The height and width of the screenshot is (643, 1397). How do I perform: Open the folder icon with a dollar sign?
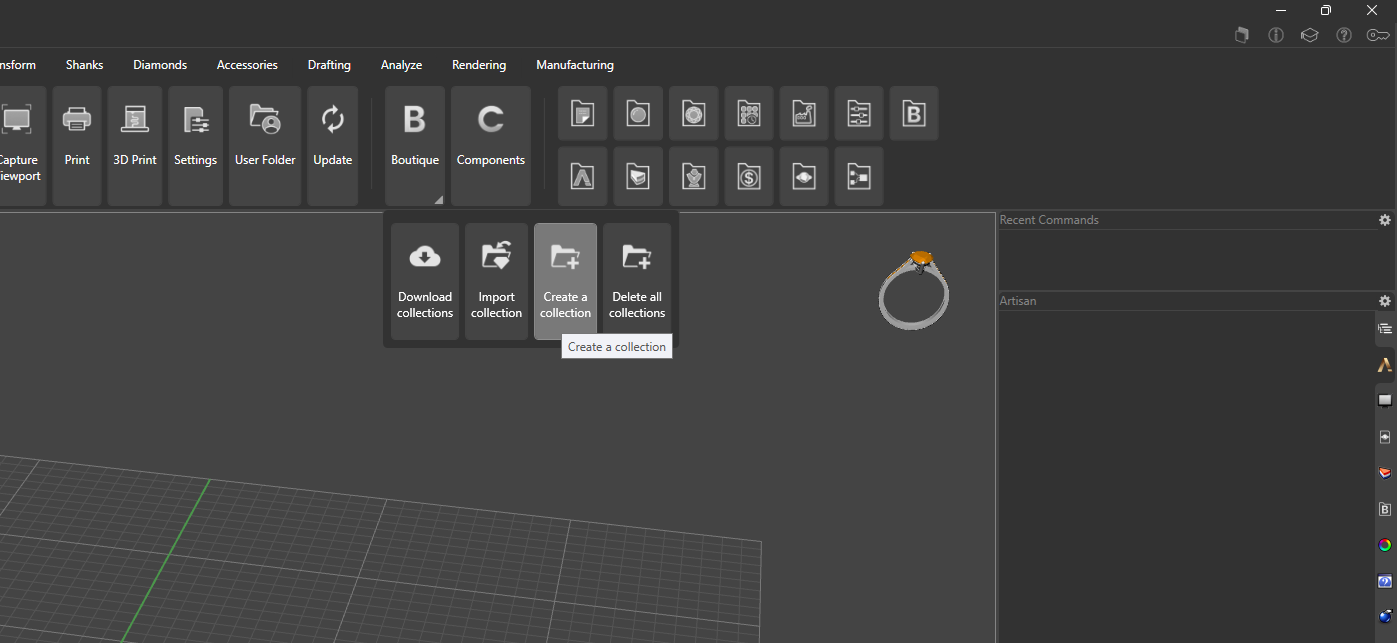click(x=749, y=176)
